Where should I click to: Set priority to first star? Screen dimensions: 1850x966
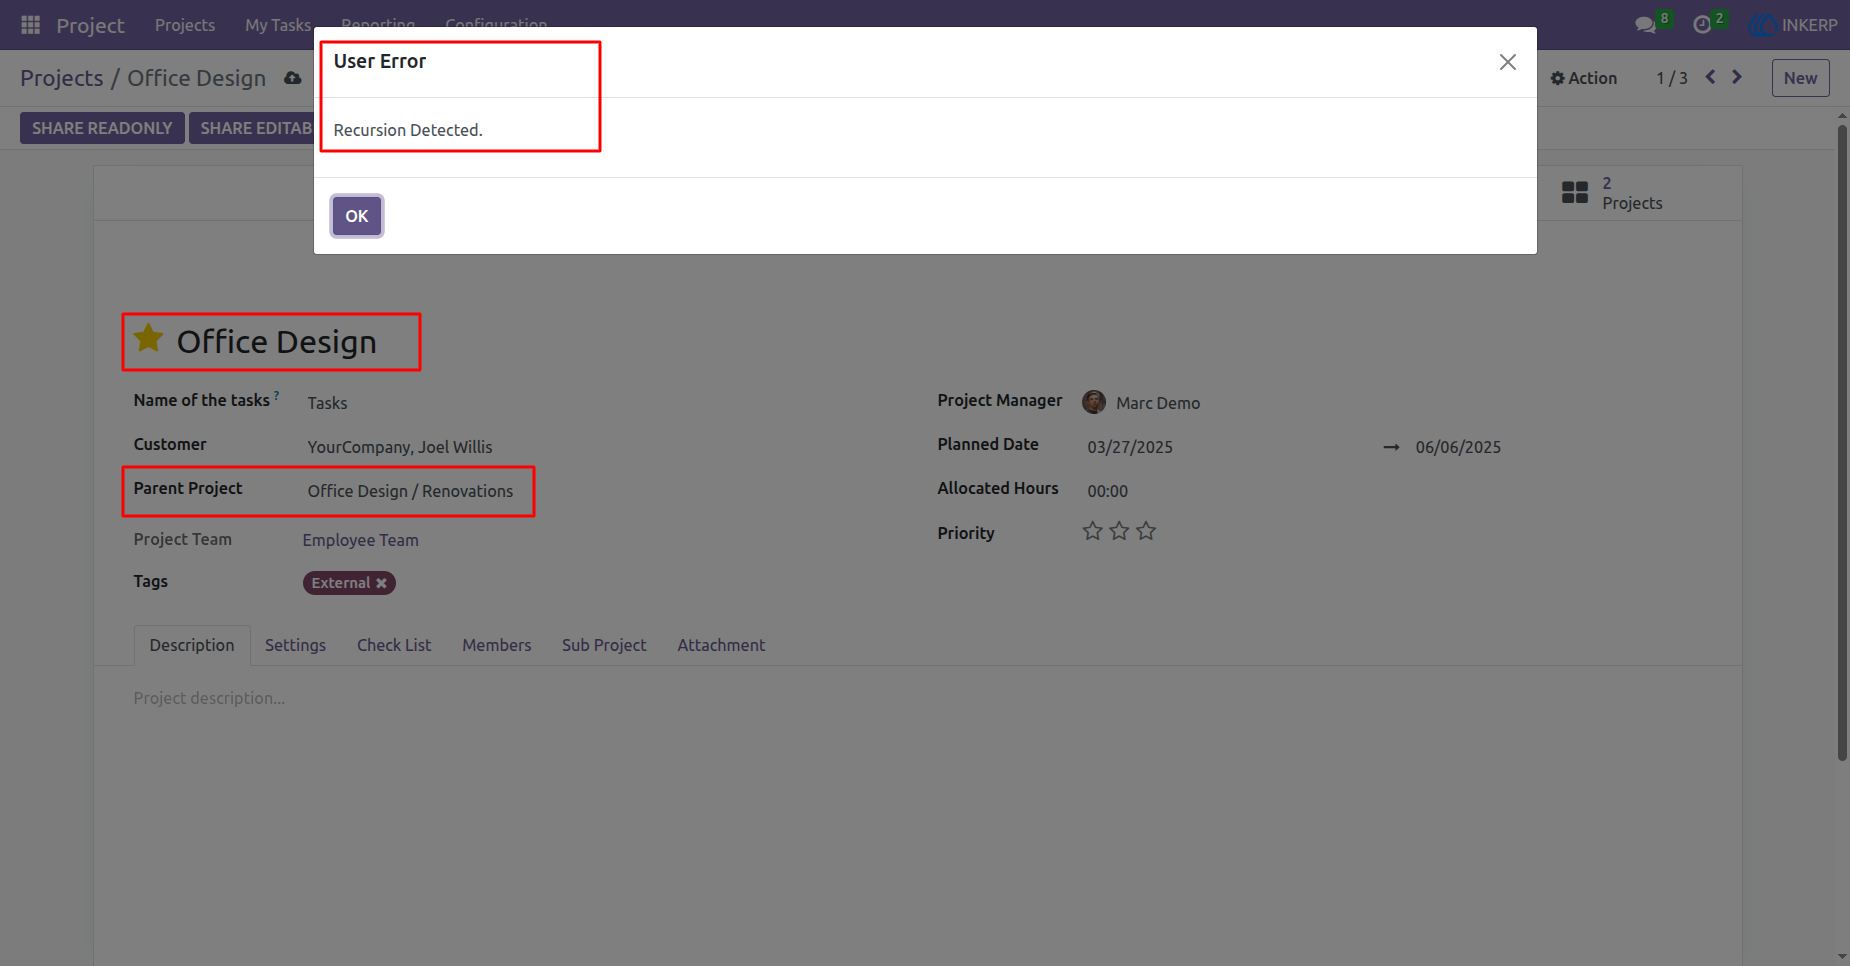click(1092, 531)
